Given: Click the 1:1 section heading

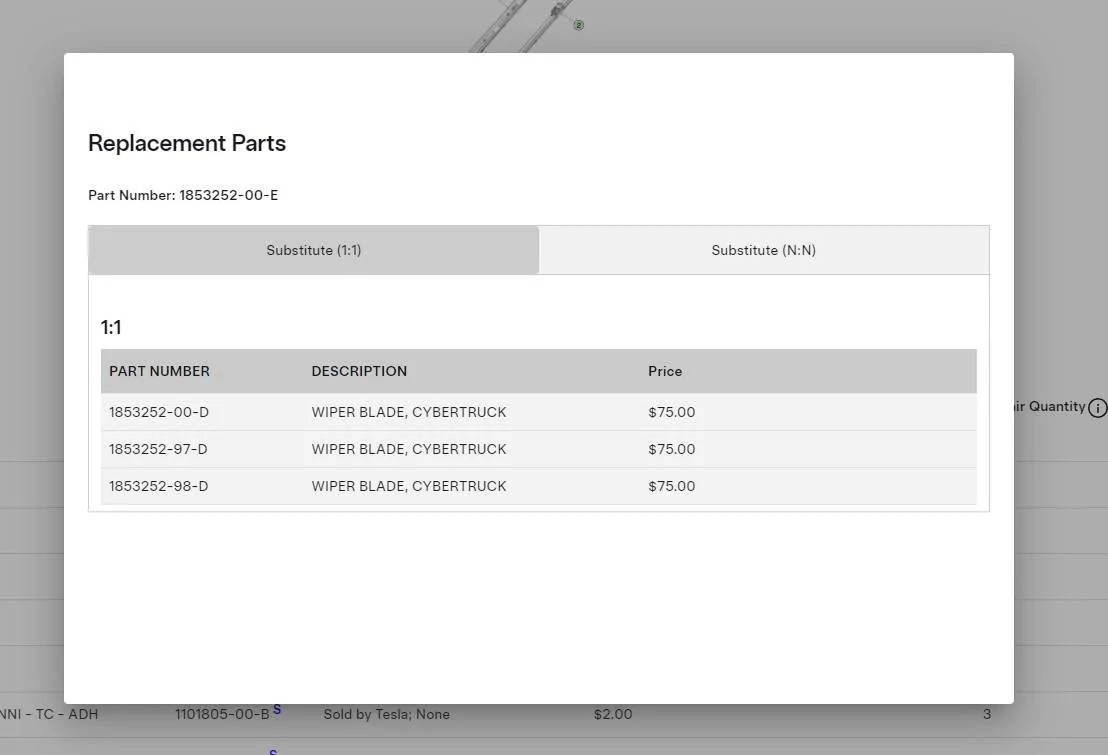Looking at the screenshot, I should pyautogui.click(x=111, y=327).
